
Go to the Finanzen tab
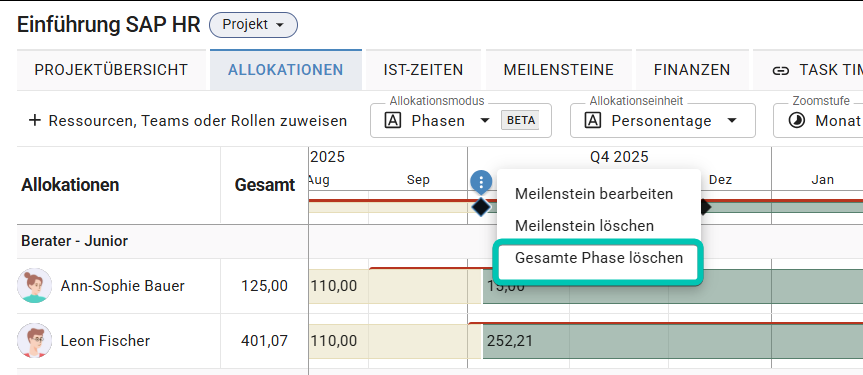[692, 70]
